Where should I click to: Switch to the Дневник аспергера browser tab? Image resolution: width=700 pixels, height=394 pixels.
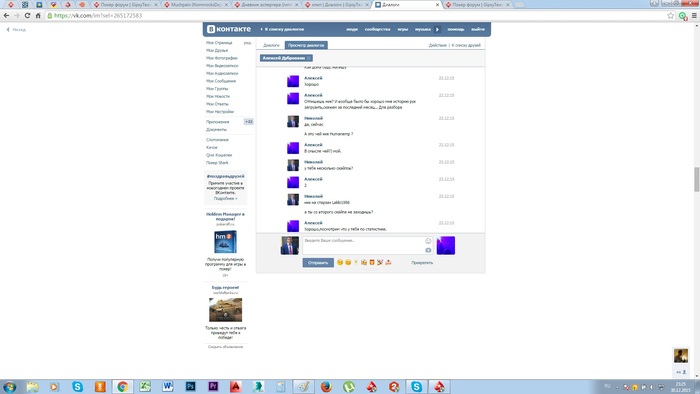pos(267,4)
